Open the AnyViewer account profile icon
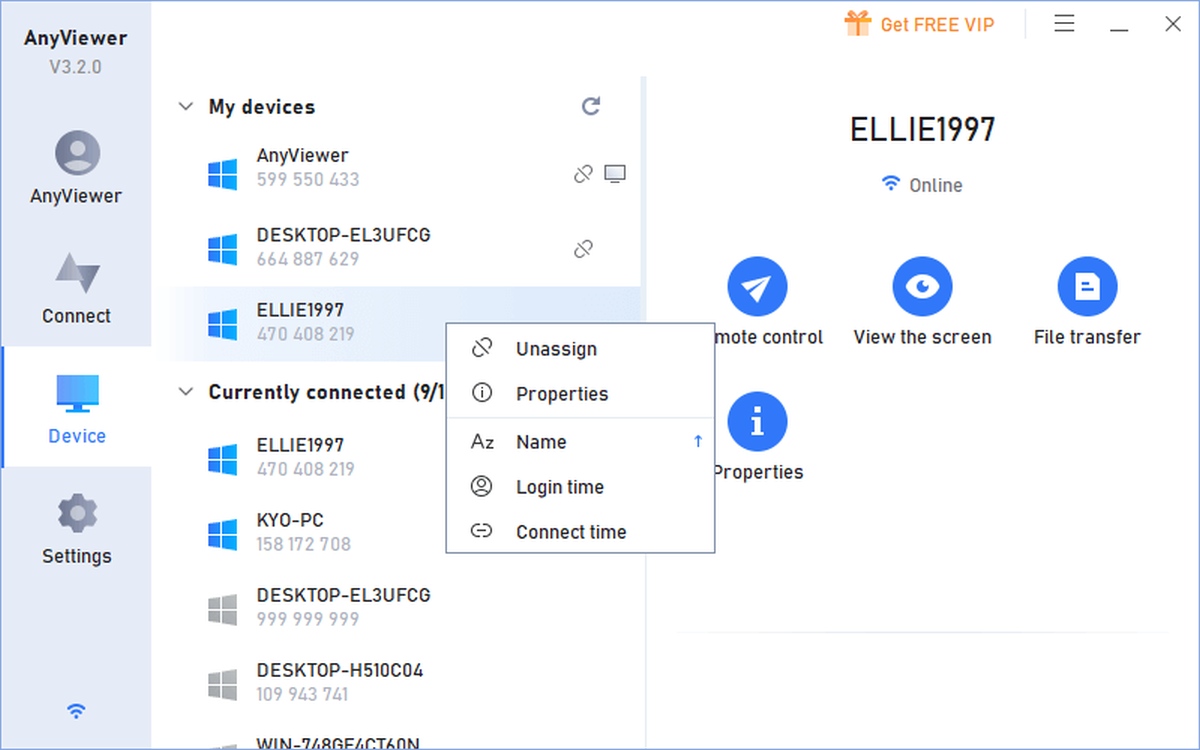Image resolution: width=1200 pixels, height=750 pixels. pos(77,154)
